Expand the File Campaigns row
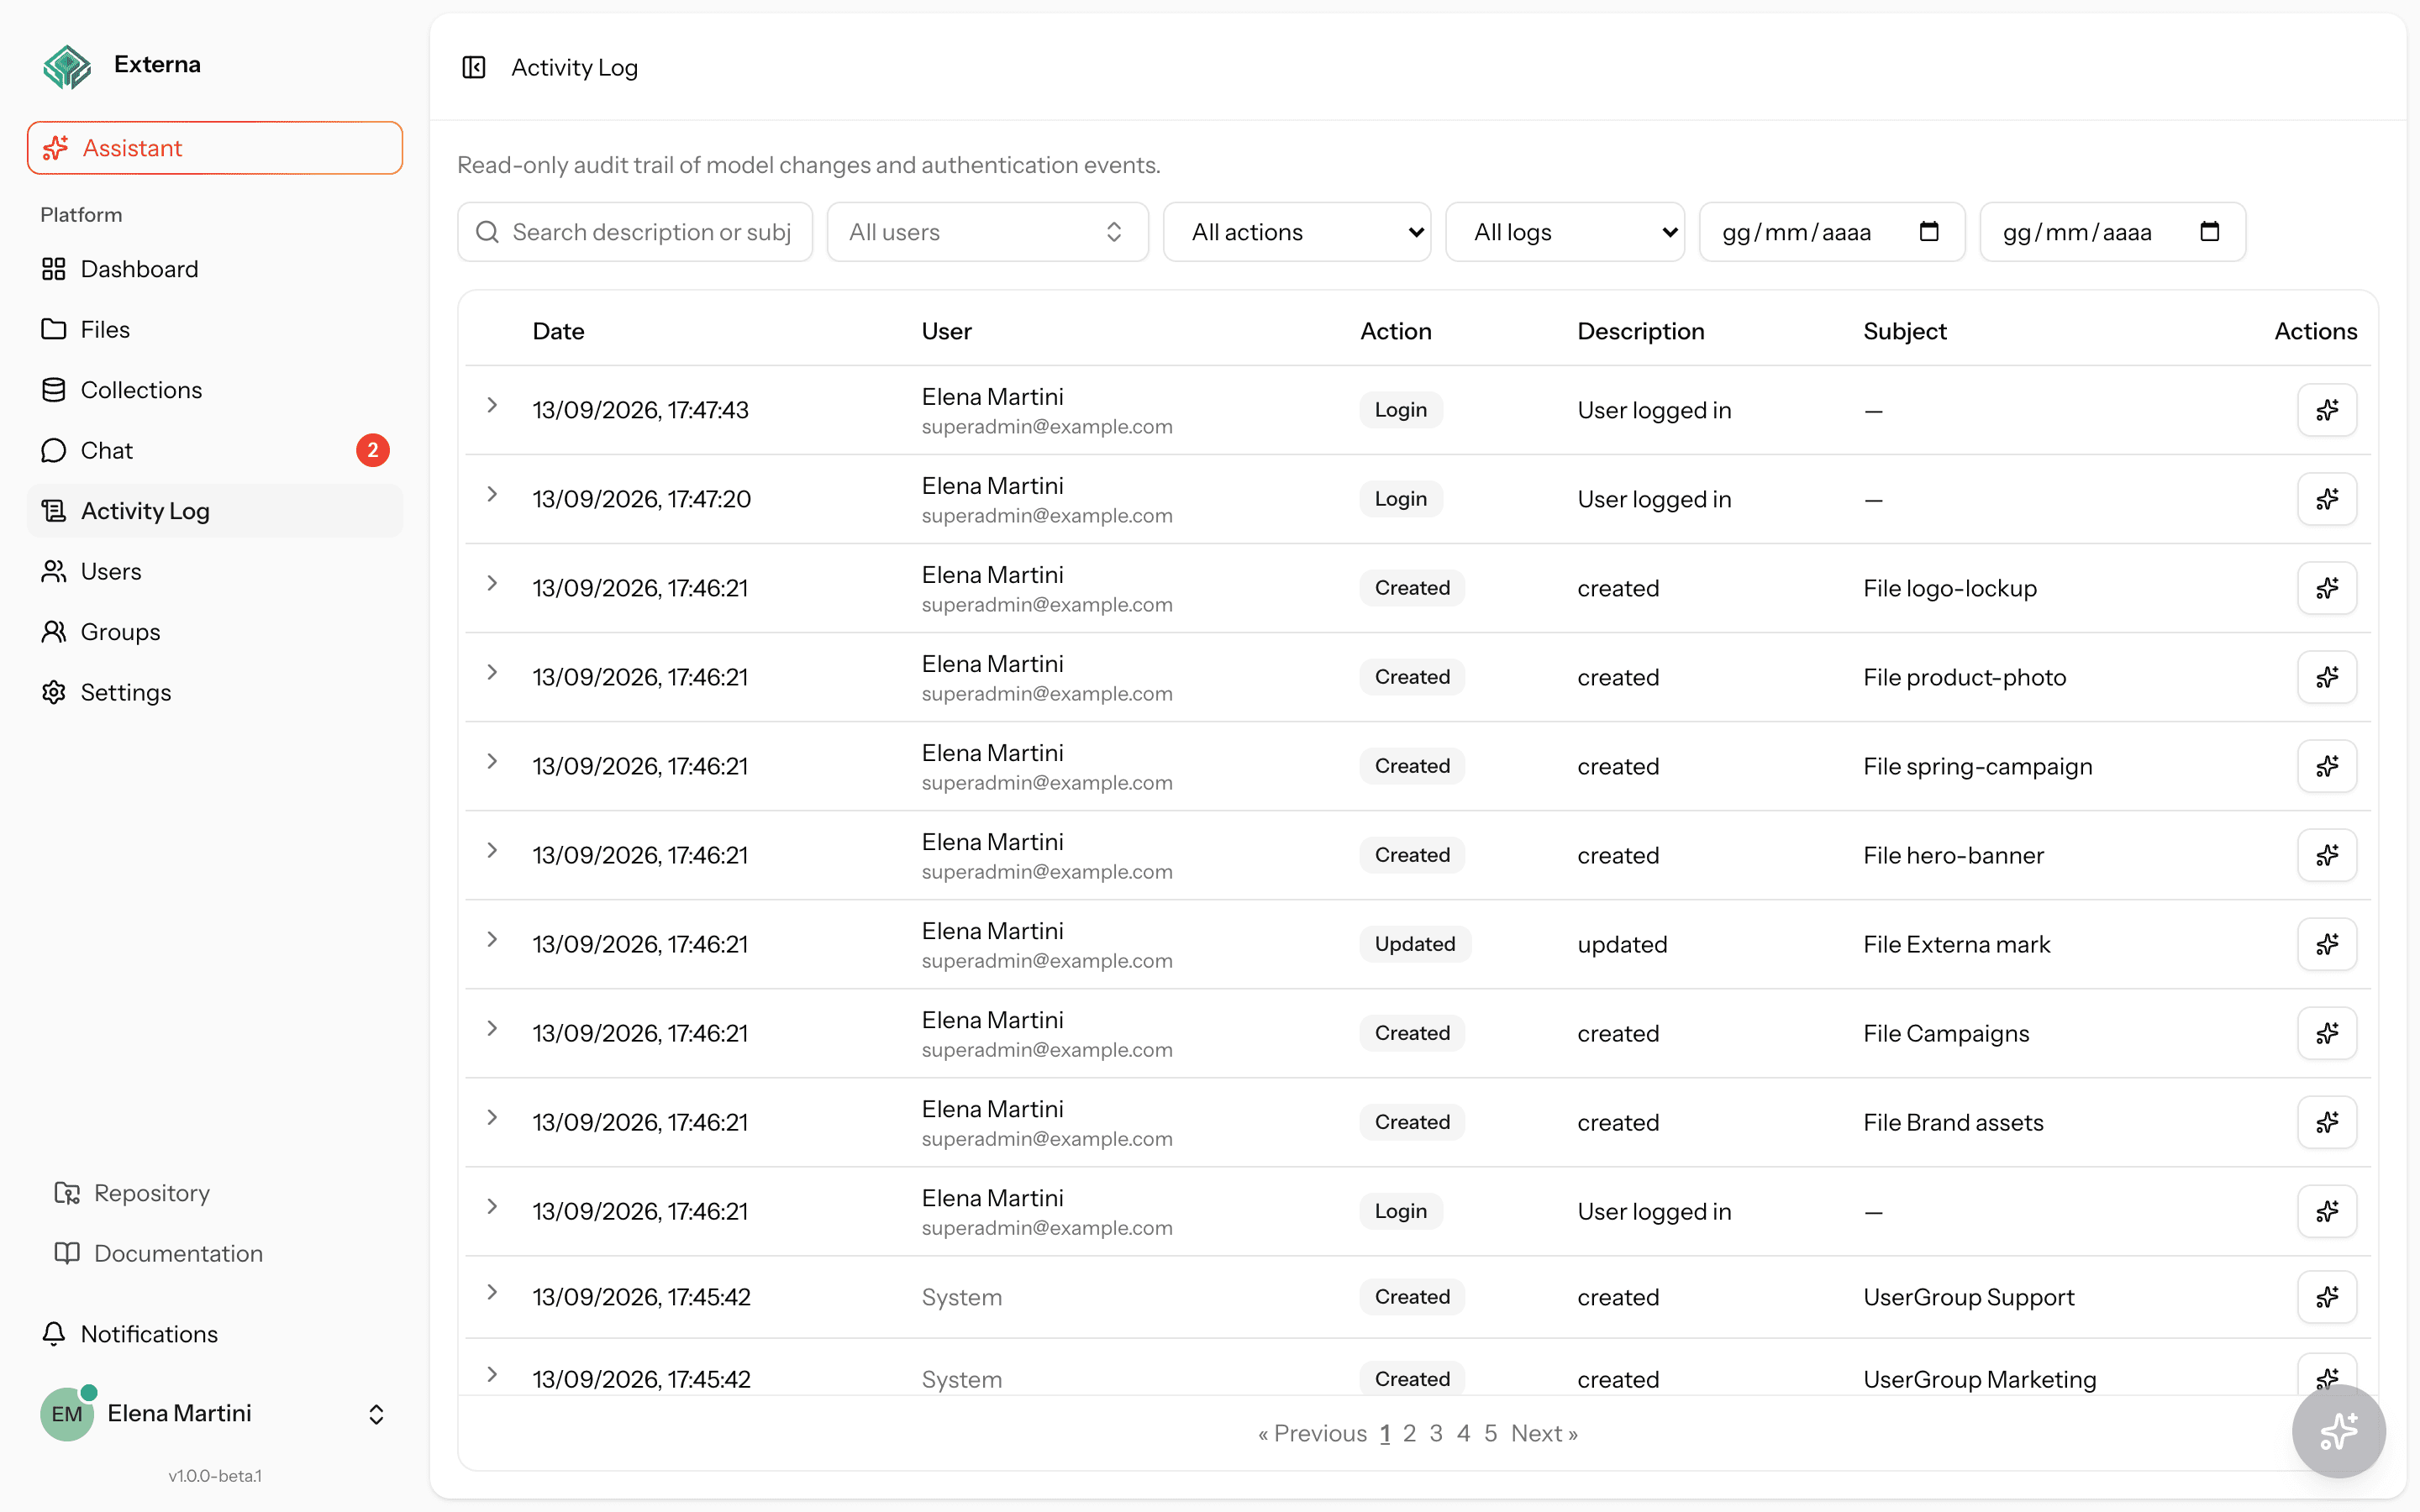This screenshot has width=2420, height=1512. [x=492, y=1028]
